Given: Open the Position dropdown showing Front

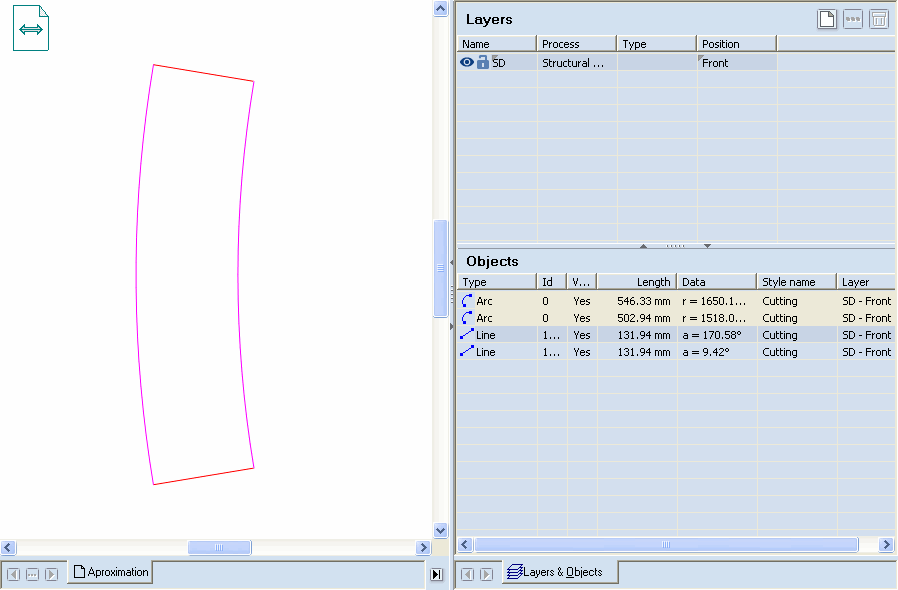Looking at the screenshot, I should [736, 62].
